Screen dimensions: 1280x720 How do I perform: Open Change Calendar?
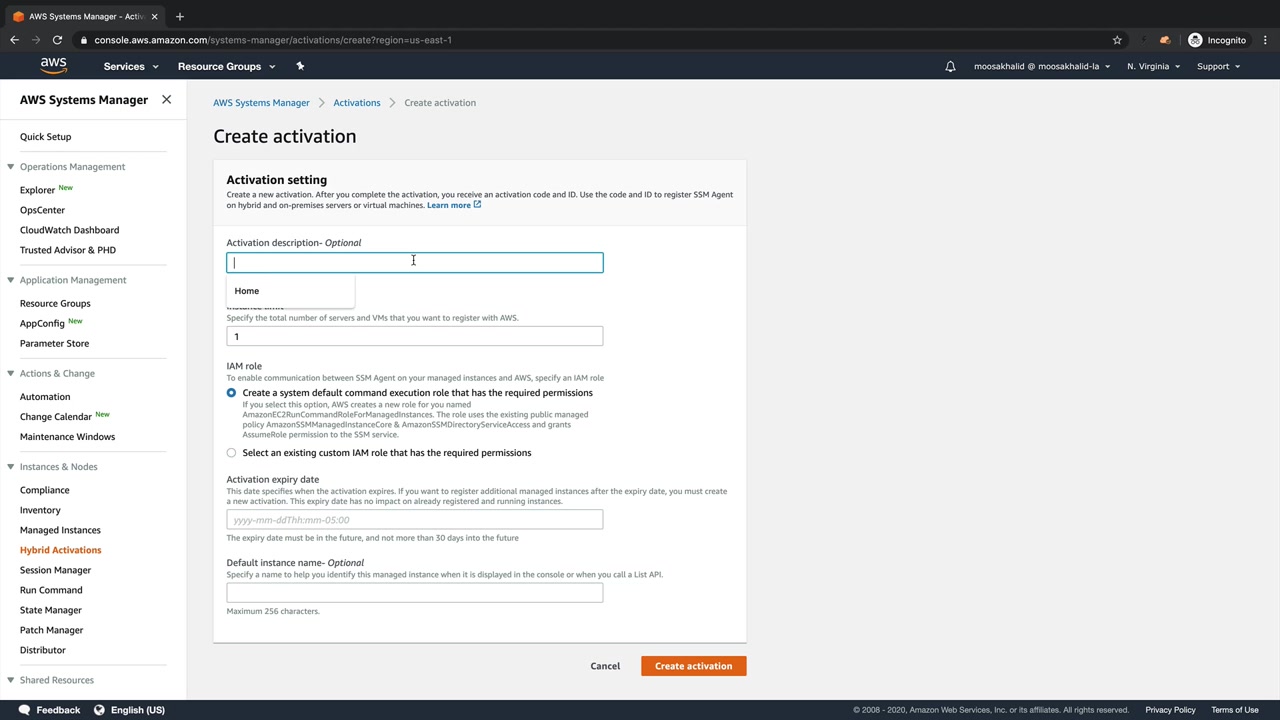[x=56, y=417]
